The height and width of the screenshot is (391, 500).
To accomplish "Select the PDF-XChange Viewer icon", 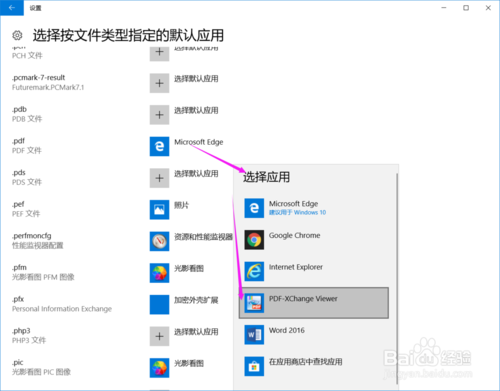I will [x=254, y=303].
